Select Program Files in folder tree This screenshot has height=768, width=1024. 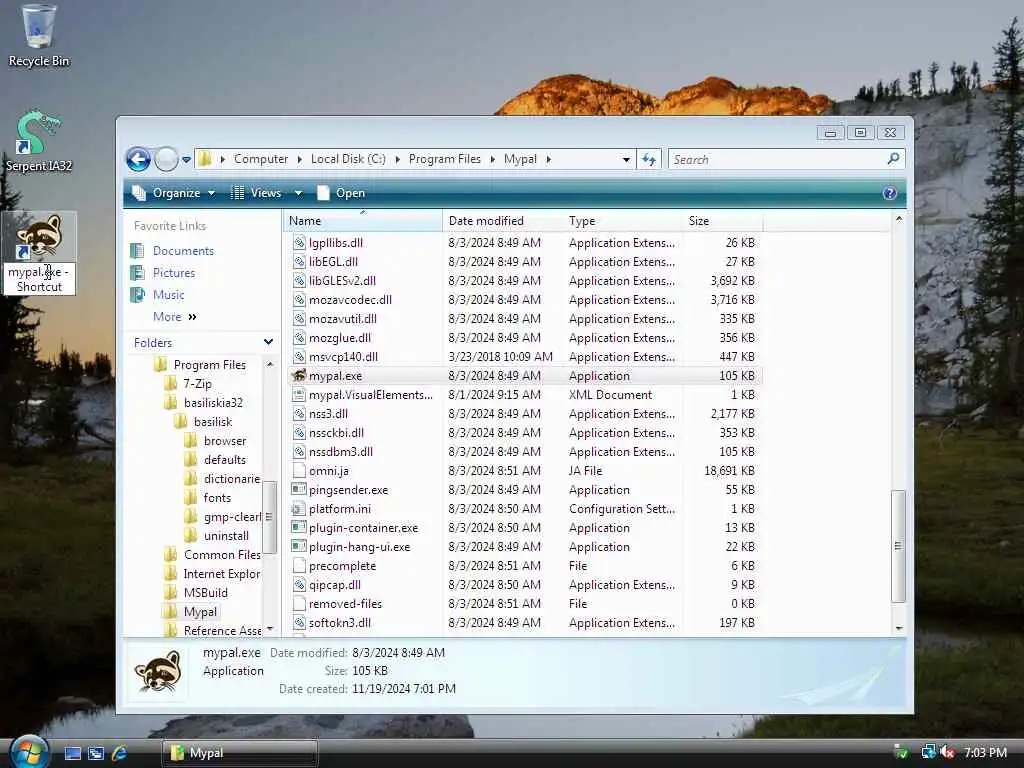210,365
